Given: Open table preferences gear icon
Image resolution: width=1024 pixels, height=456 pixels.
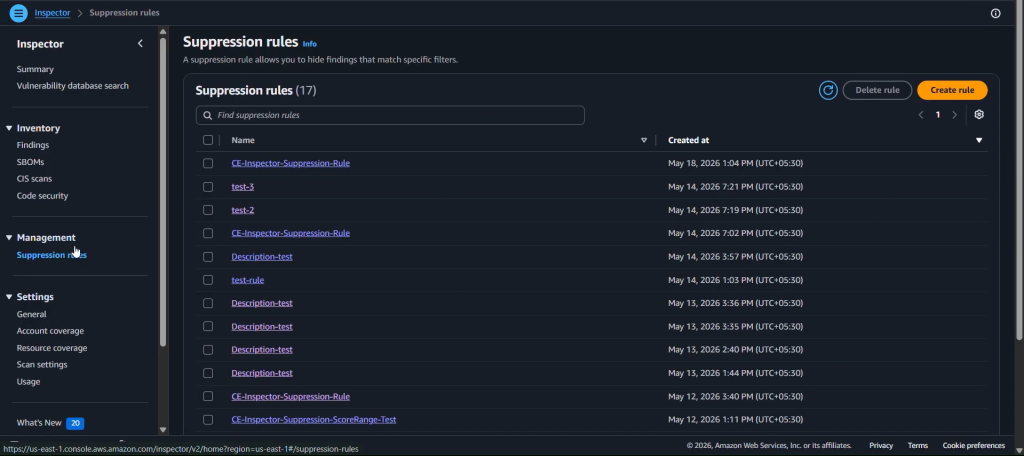Looking at the screenshot, I should click(x=978, y=114).
